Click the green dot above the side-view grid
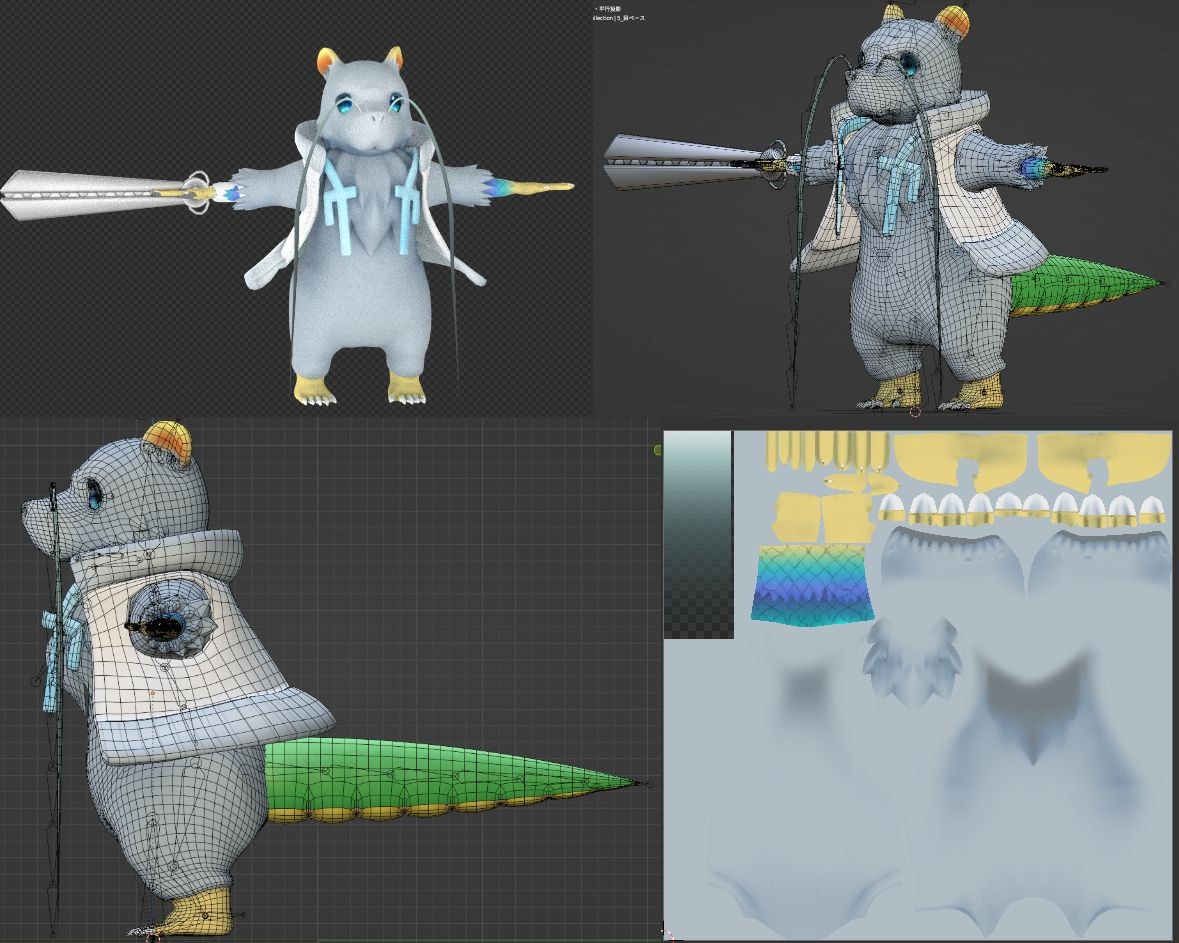 pyautogui.click(x=657, y=450)
